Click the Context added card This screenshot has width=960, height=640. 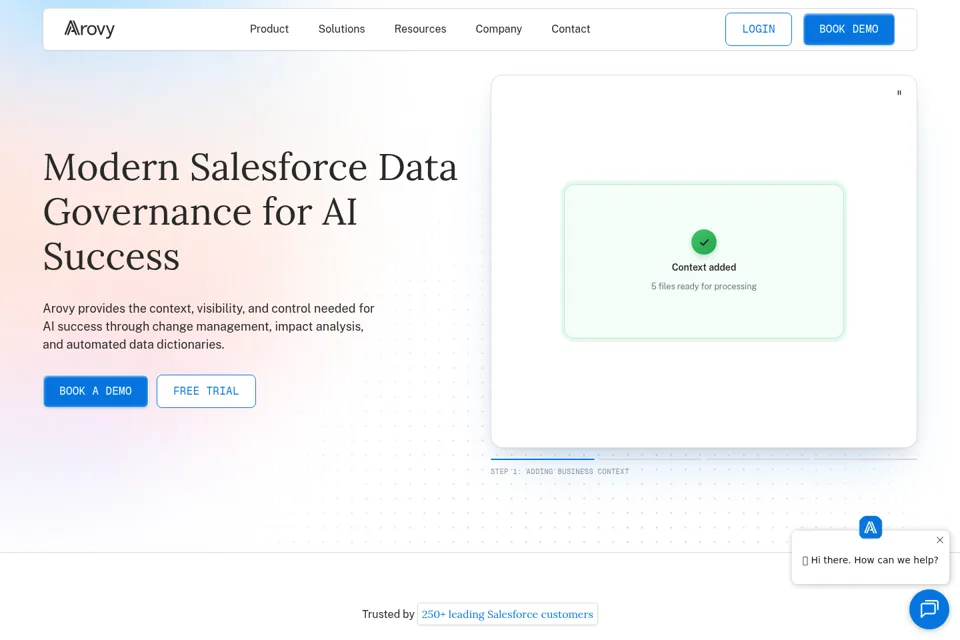tap(703, 261)
